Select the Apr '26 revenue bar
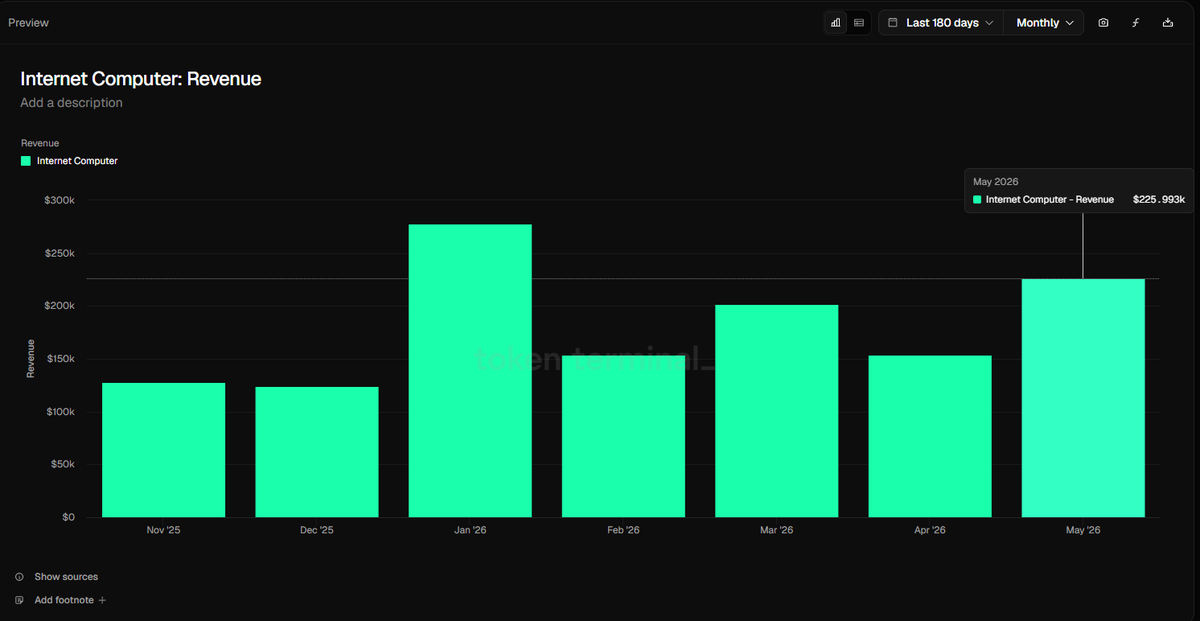This screenshot has height=621, width=1200. (x=930, y=436)
